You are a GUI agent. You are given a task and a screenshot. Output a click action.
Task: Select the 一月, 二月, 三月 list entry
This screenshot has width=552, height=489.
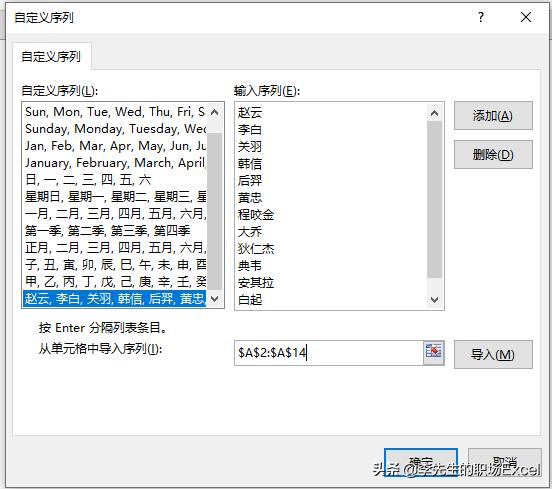click(115, 213)
